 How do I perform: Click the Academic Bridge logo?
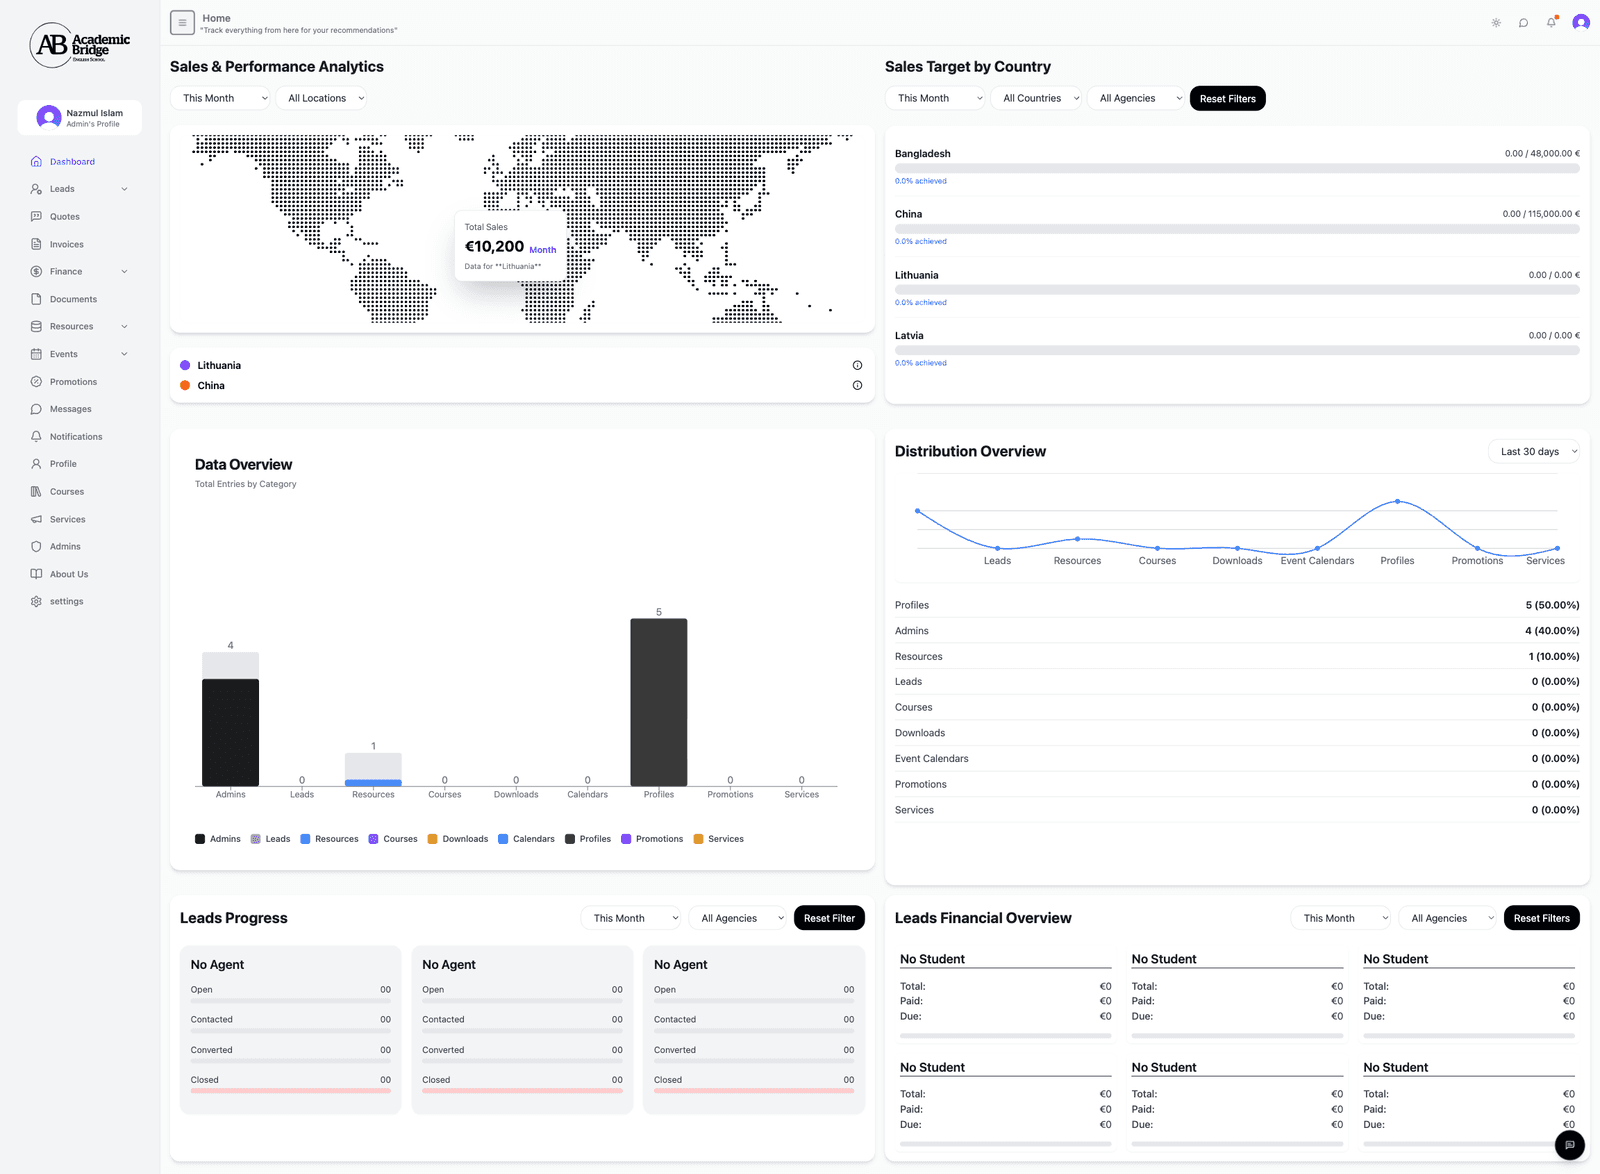point(80,45)
